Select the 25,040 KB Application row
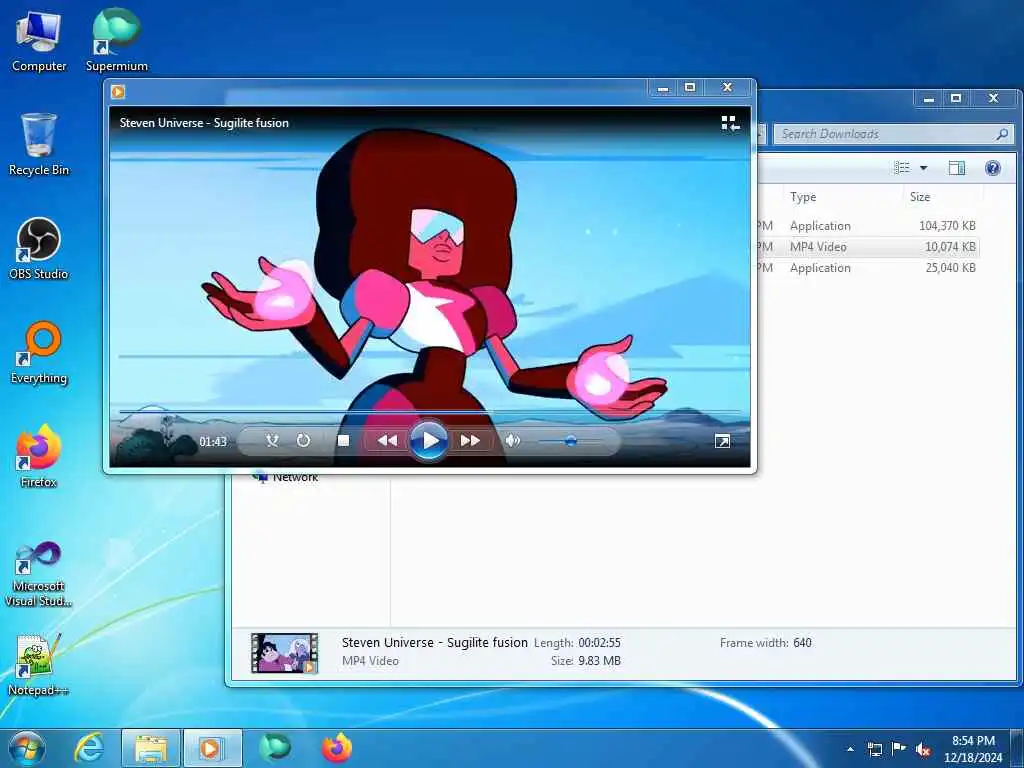 (869, 268)
